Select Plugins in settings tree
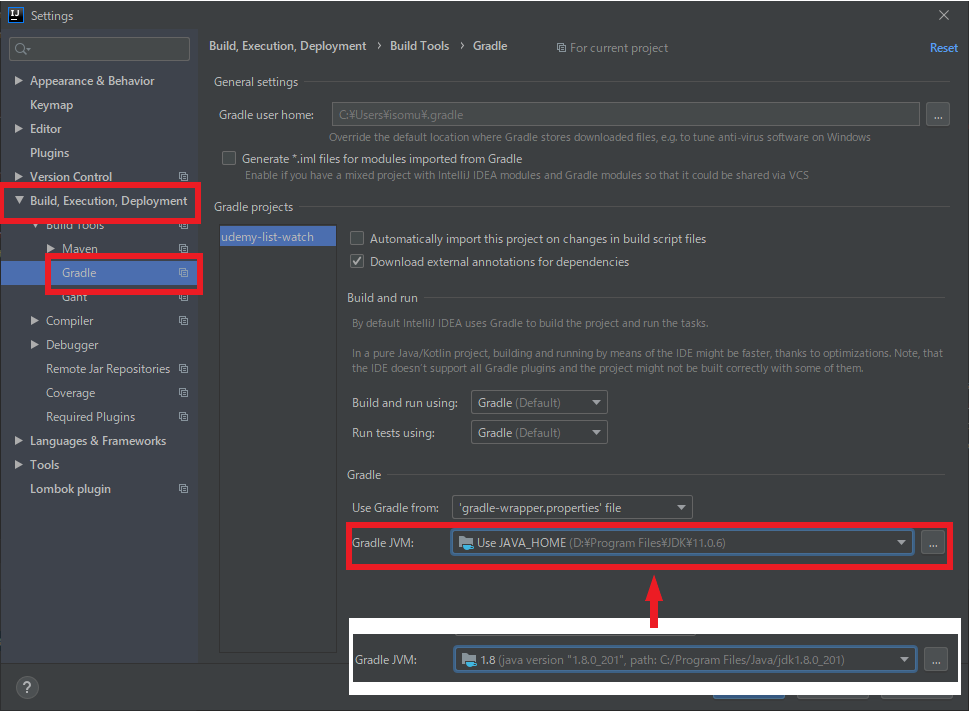 click(x=49, y=153)
